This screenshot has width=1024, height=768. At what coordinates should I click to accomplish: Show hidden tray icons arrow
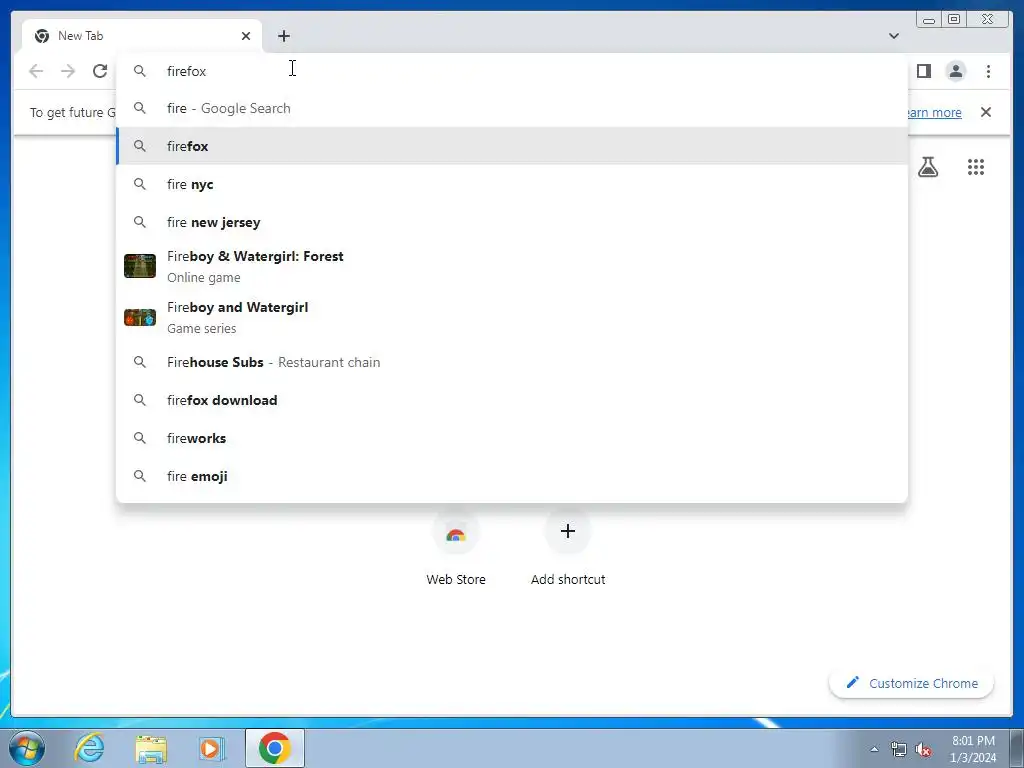[x=874, y=749]
